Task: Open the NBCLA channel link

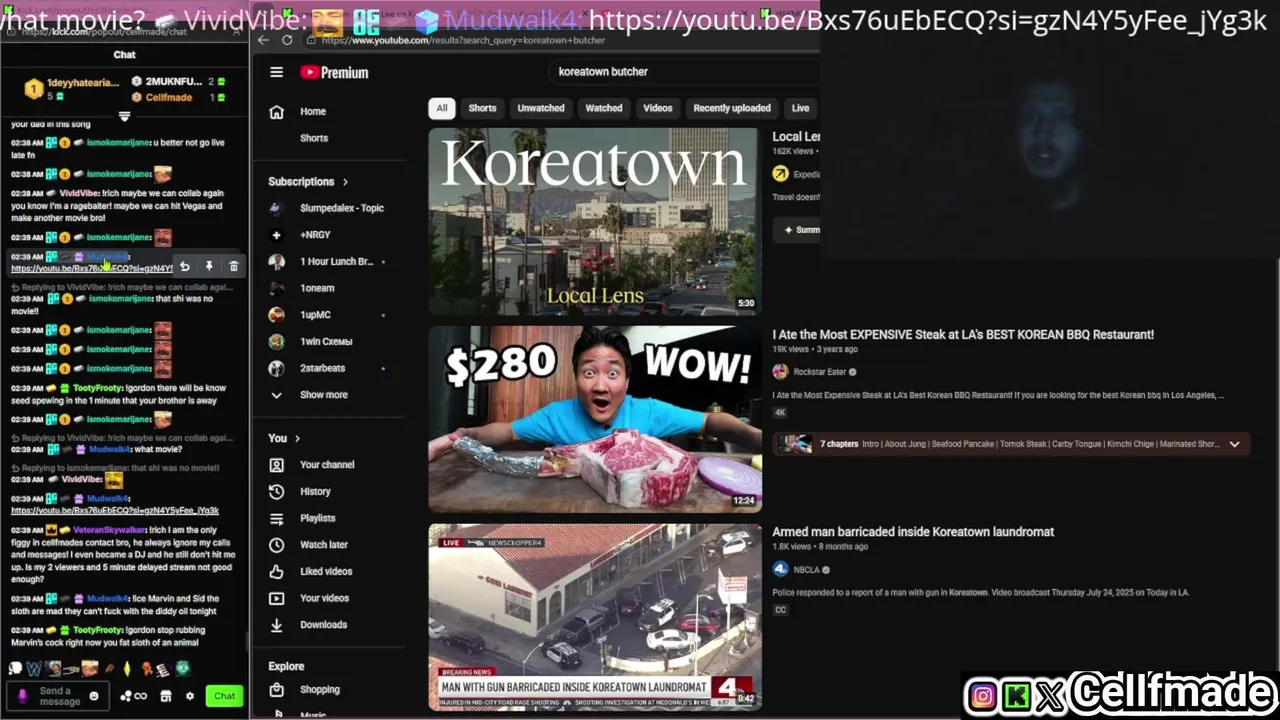Action: pos(806,570)
